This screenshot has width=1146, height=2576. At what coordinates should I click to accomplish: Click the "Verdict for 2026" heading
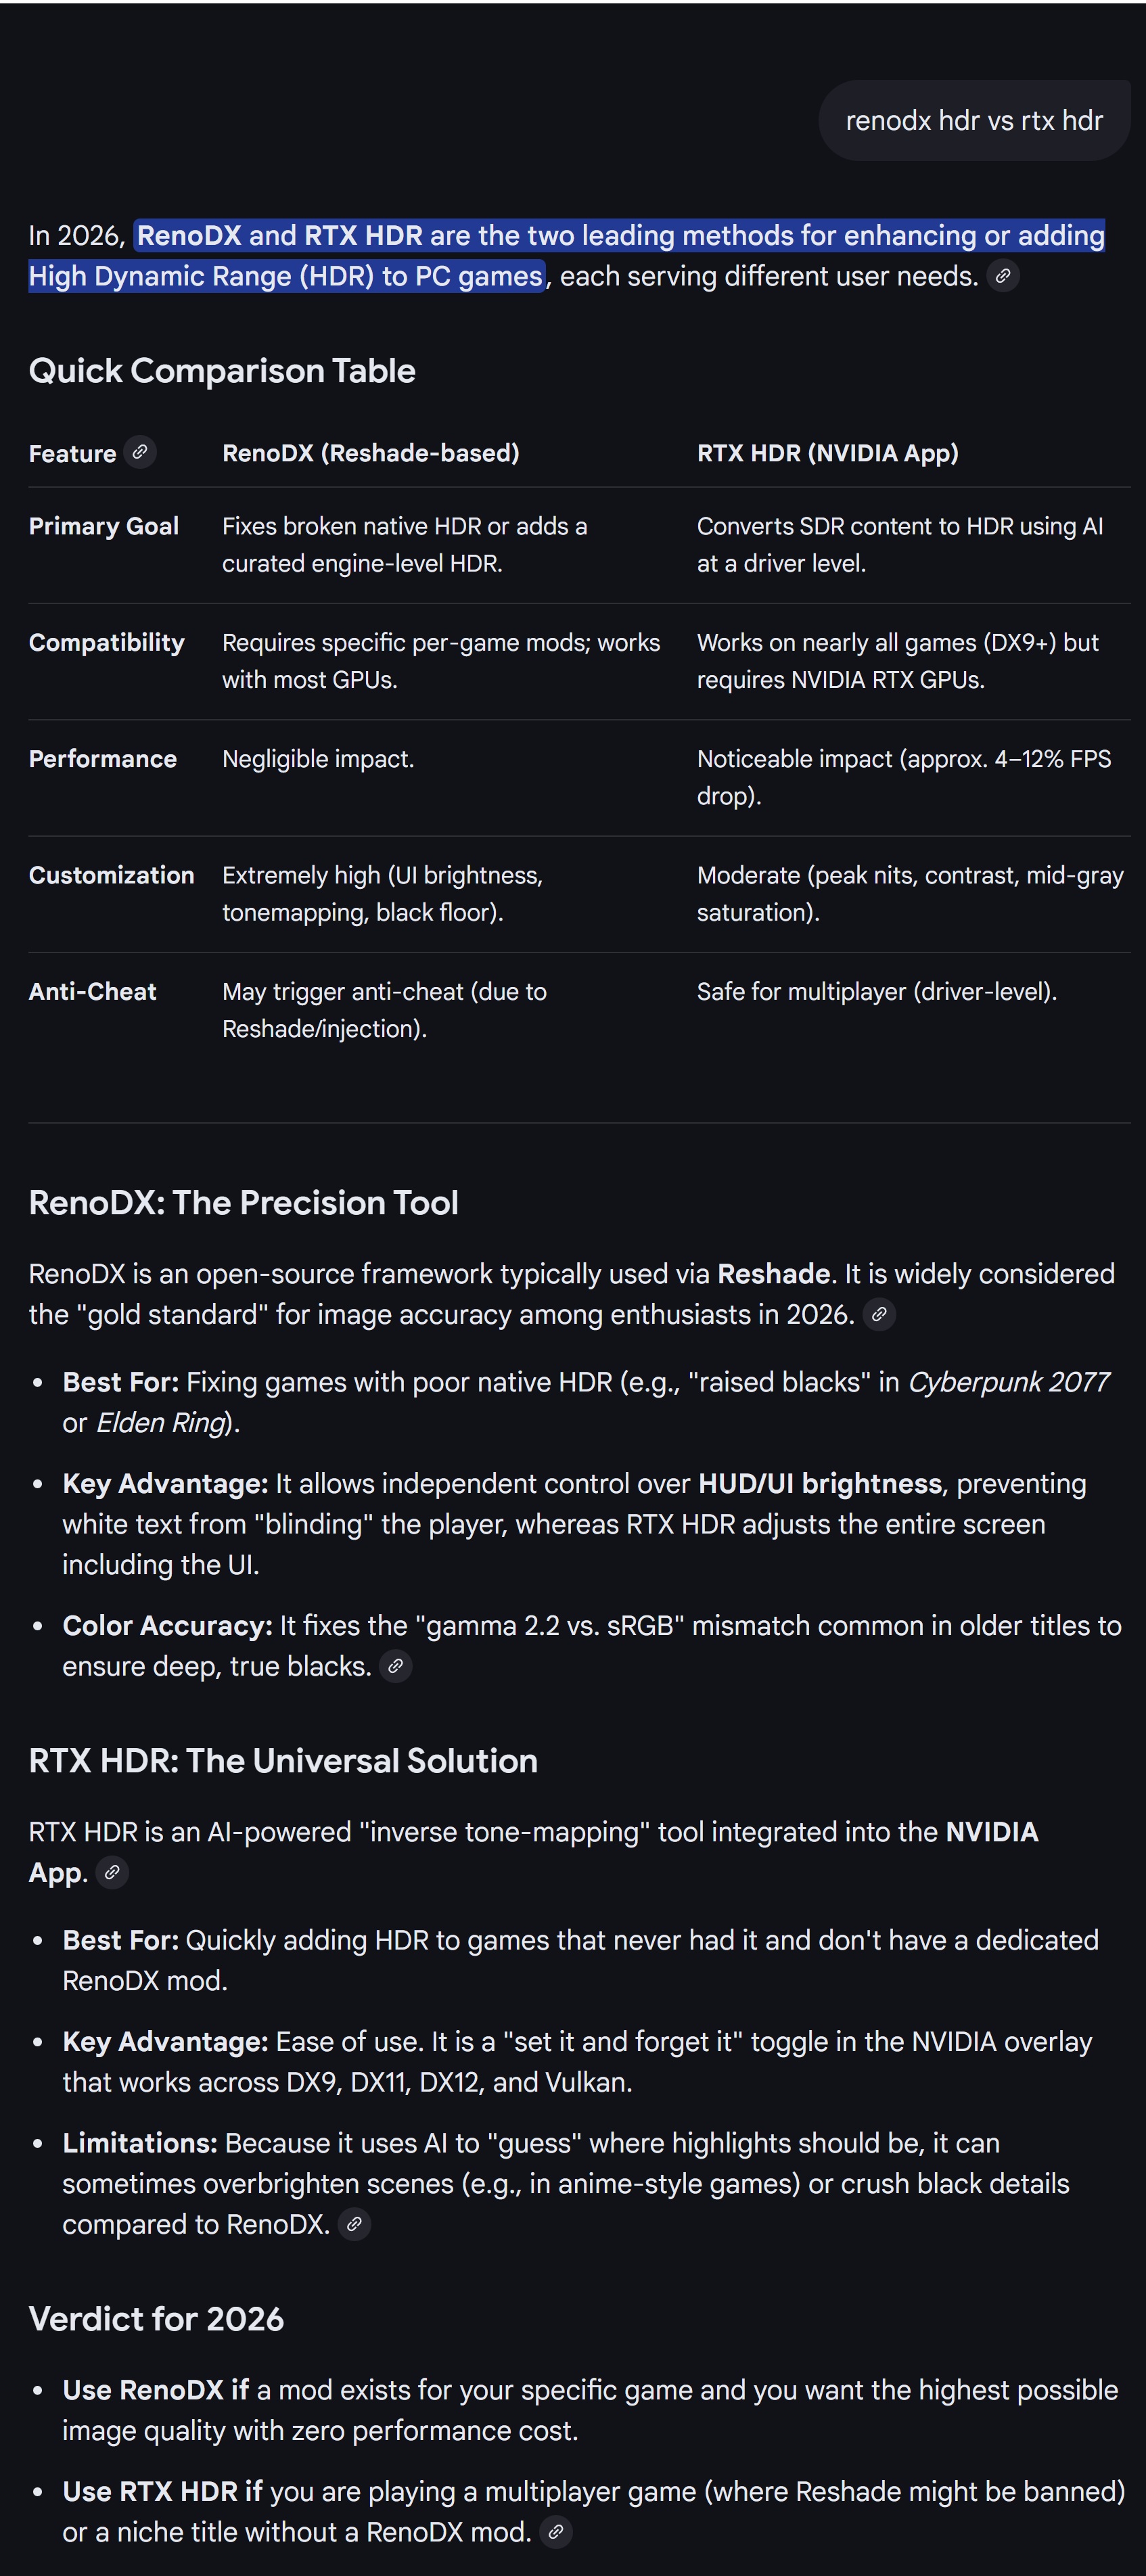click(156, 2318)
